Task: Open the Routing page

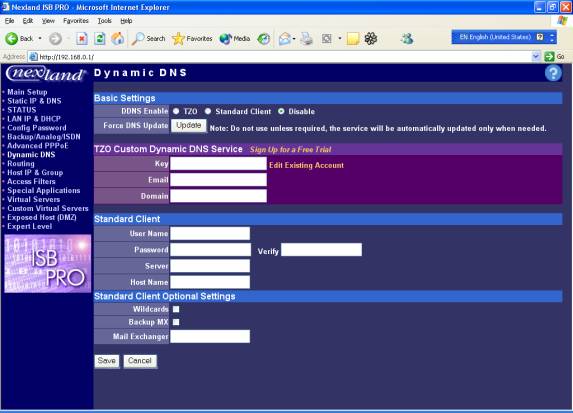Action: point(21,163)
